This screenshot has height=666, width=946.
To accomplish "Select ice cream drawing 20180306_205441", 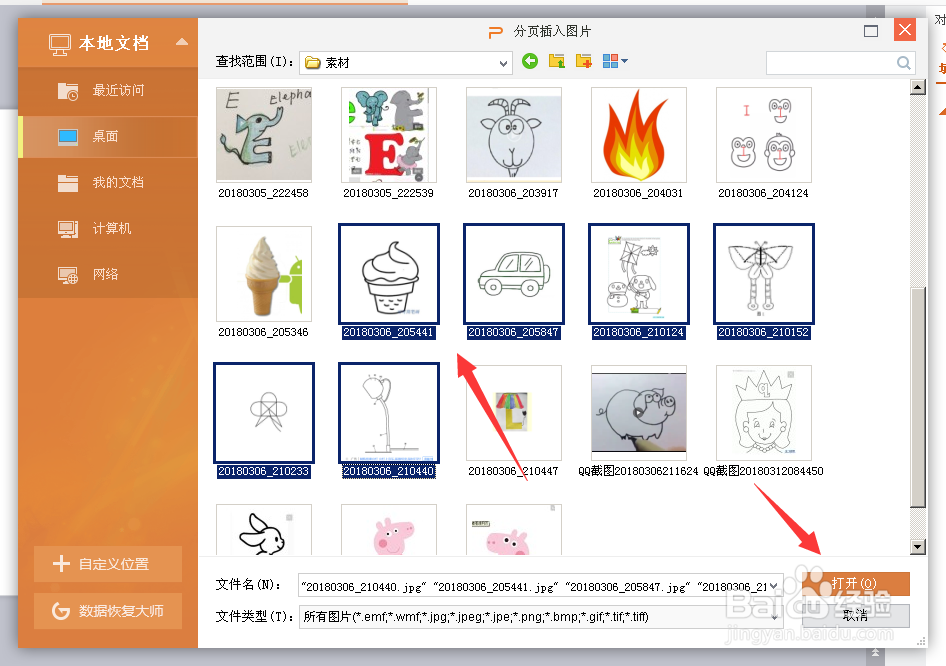I will click(x=389, y=274).
